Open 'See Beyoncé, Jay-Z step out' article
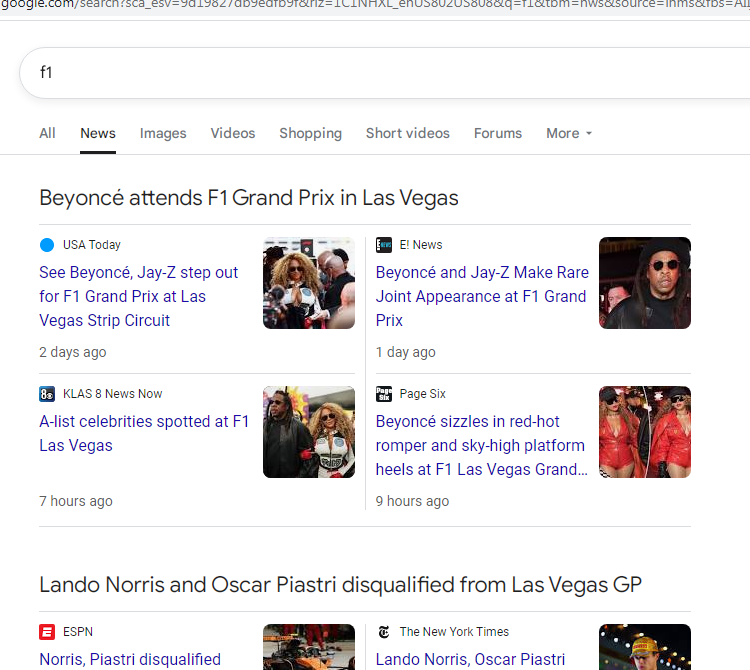Screen dimensions: 750x670 tap(139, 297)
